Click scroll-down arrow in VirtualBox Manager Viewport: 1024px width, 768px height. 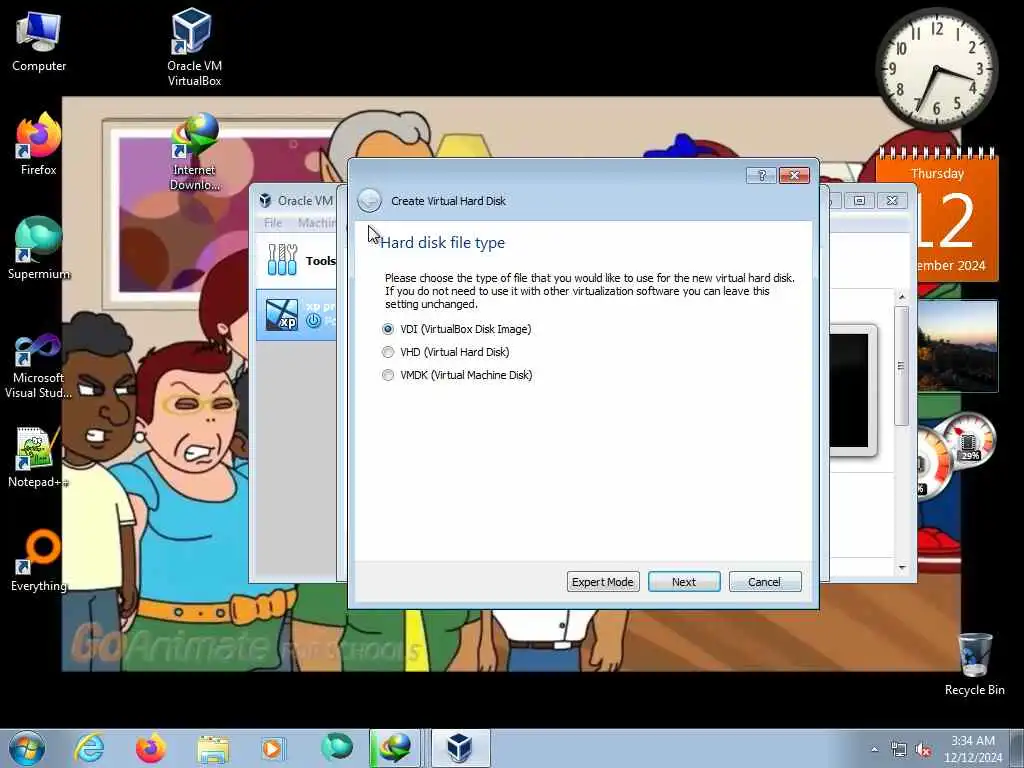click(902, 568)
